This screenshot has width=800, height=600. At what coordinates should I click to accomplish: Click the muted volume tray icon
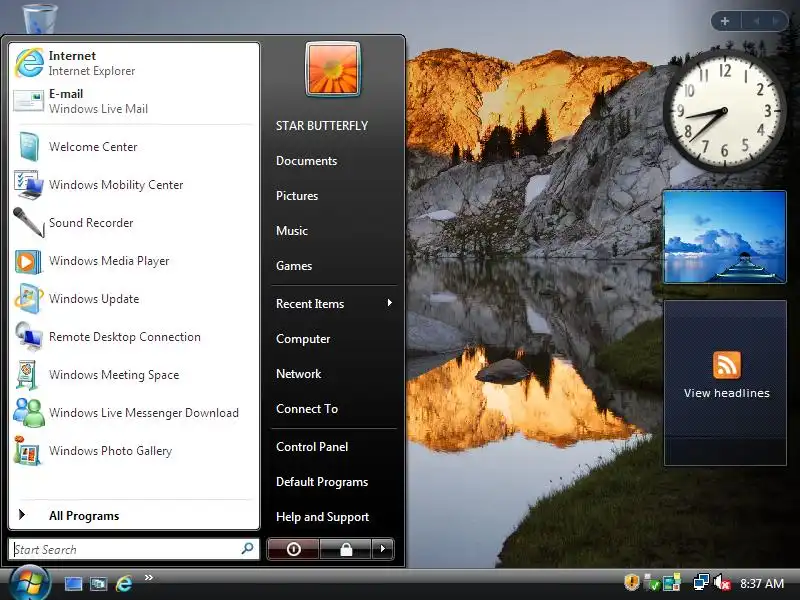click(x=722, y=583)
